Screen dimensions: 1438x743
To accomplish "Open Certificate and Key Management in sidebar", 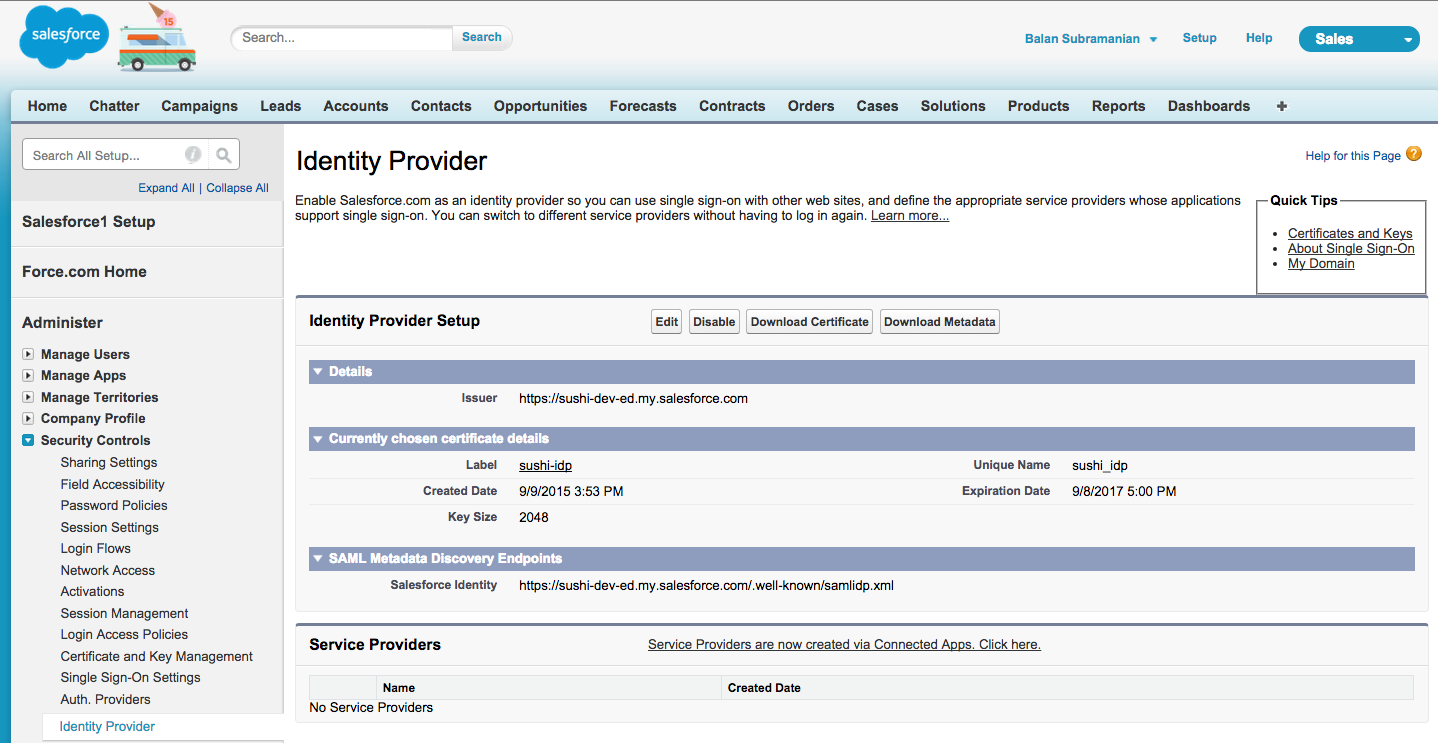I will coord(156,657).
